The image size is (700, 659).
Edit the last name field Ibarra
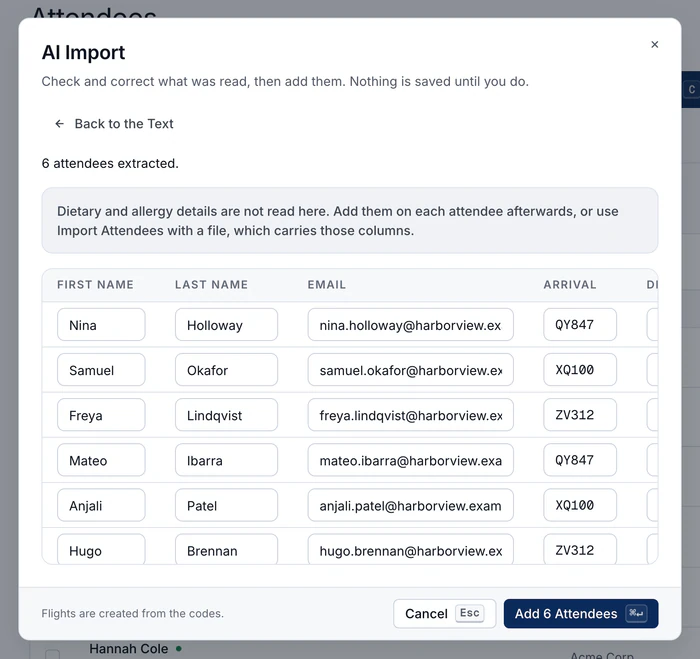pyautogui.click(x=226, y=460)
